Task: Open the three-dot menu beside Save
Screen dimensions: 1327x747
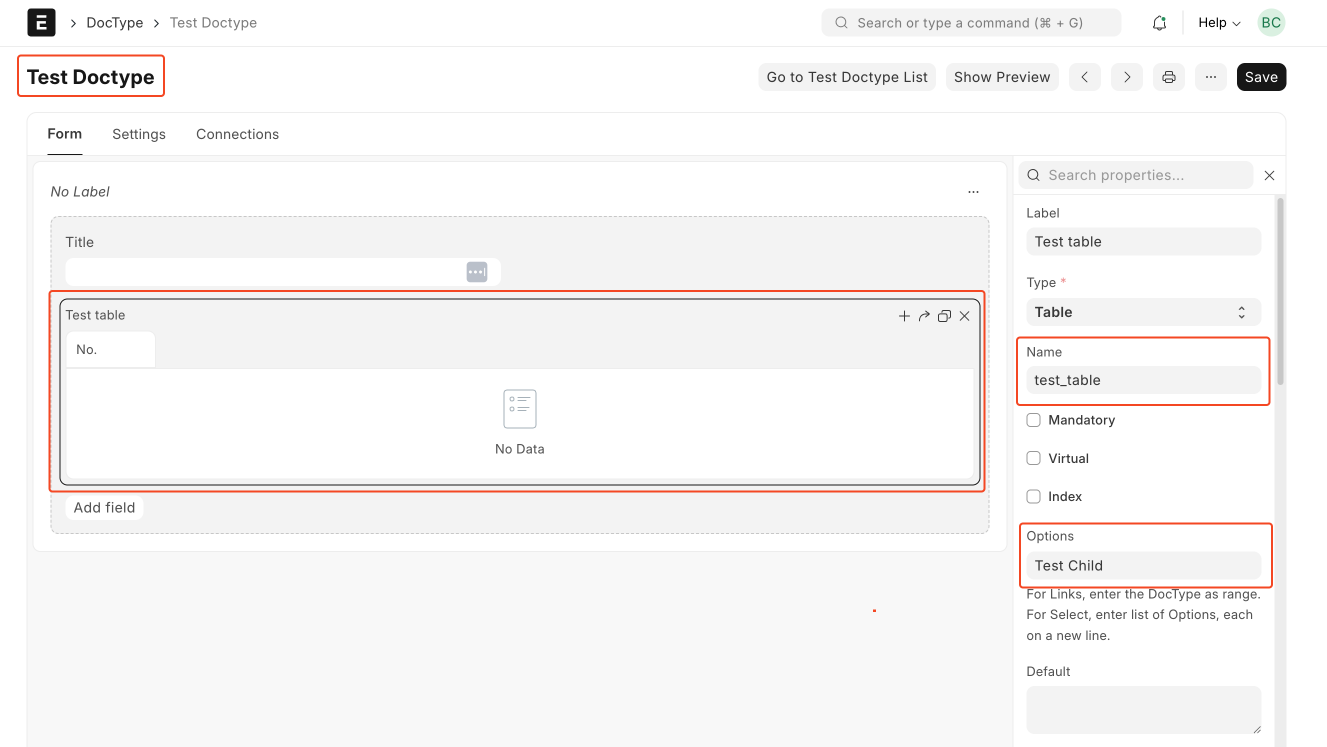Action: (x=1211, y=77)
